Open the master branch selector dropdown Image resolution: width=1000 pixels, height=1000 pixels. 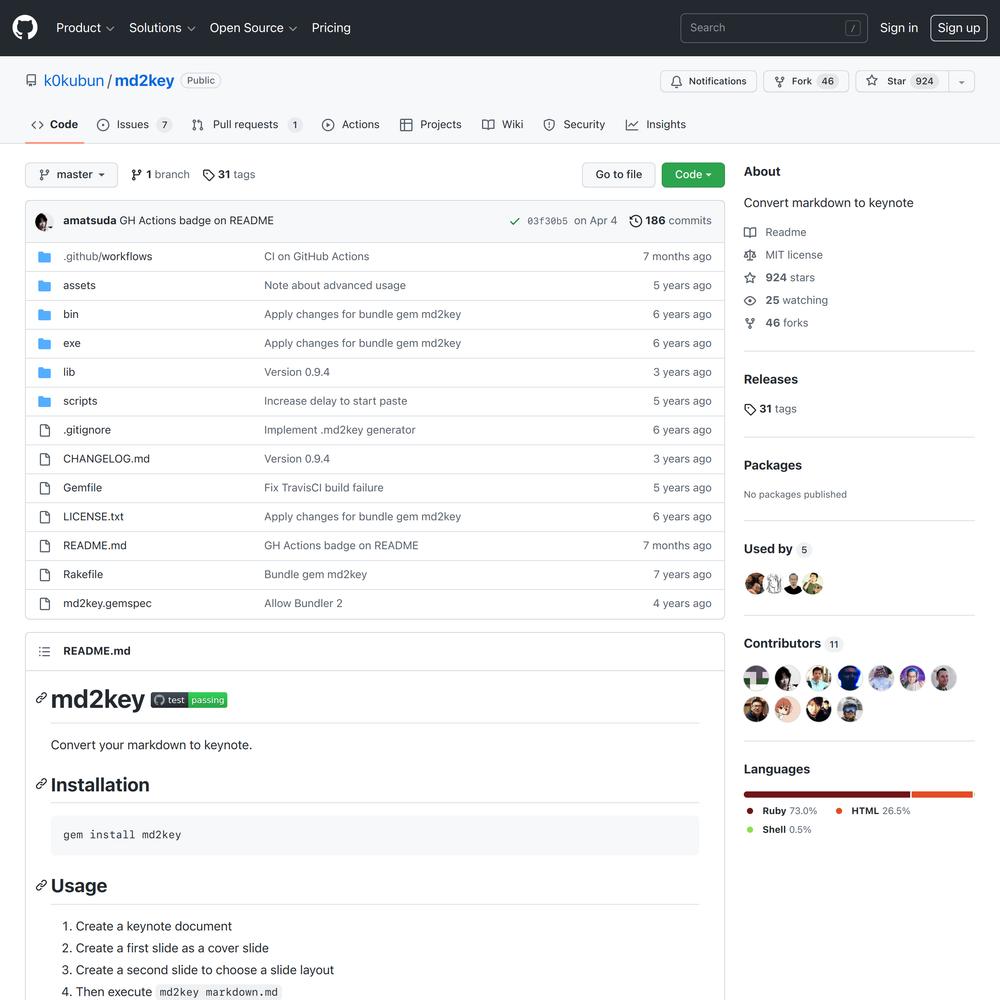(x=71, y=175)
